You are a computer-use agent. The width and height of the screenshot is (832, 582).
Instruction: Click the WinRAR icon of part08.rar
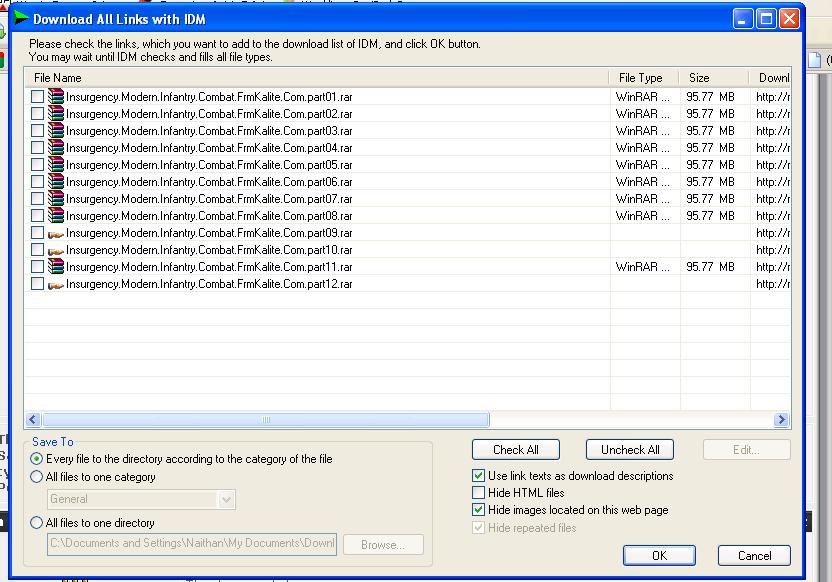click(x=56, y=215)
